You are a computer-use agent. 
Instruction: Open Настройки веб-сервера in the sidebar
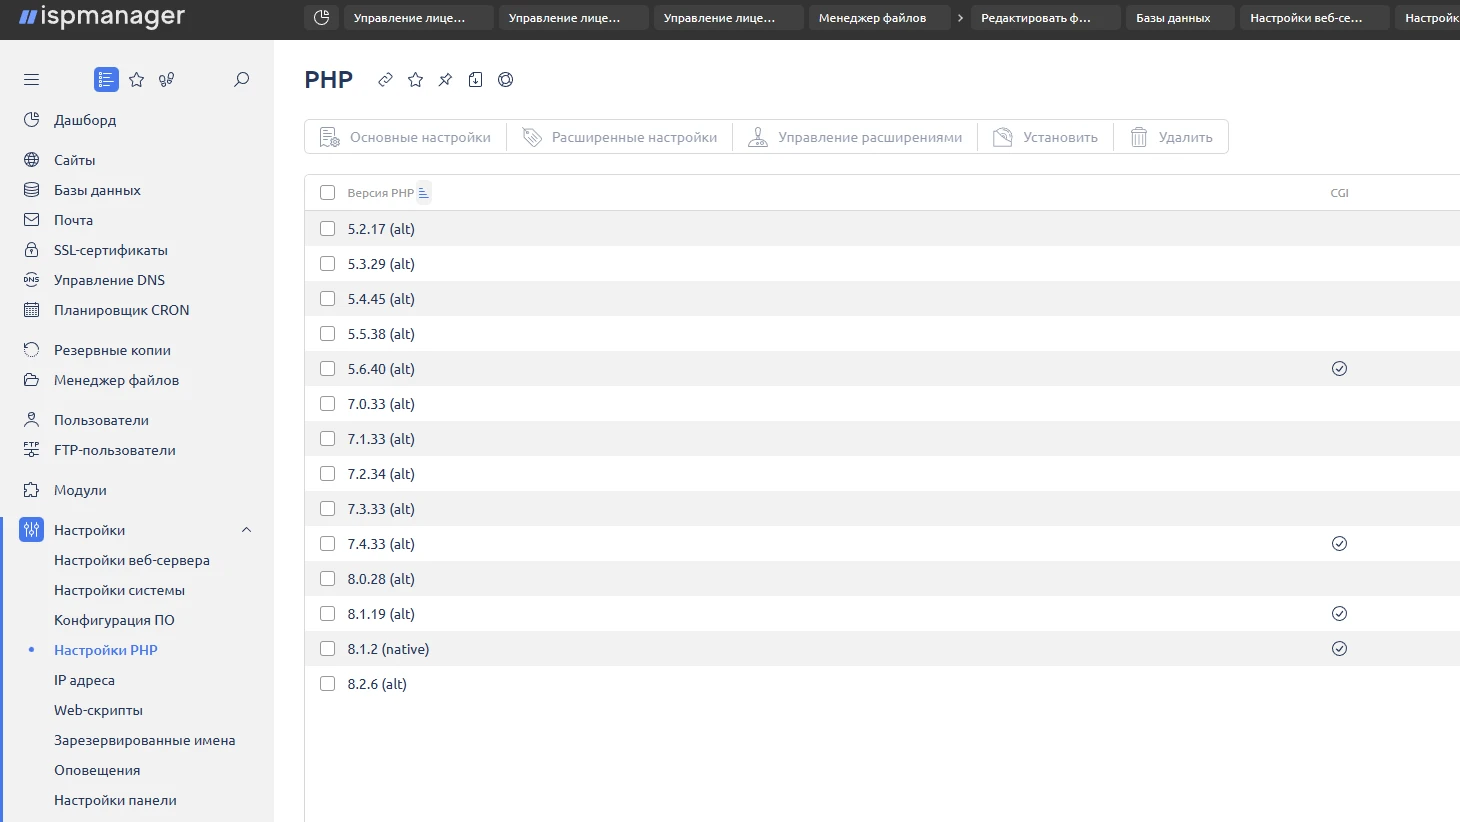tap(132, 560)
